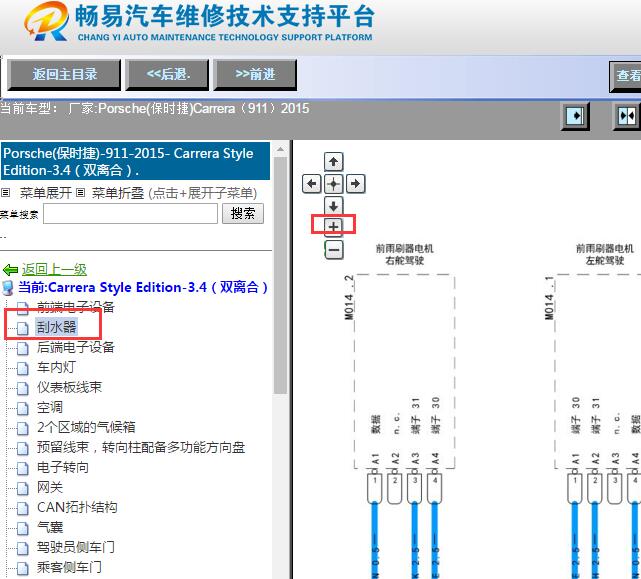Click the 当前车型 Porsche Carrera 911 2015 text
This screenshot has height=579, width=641.
[x=155, y=109]
